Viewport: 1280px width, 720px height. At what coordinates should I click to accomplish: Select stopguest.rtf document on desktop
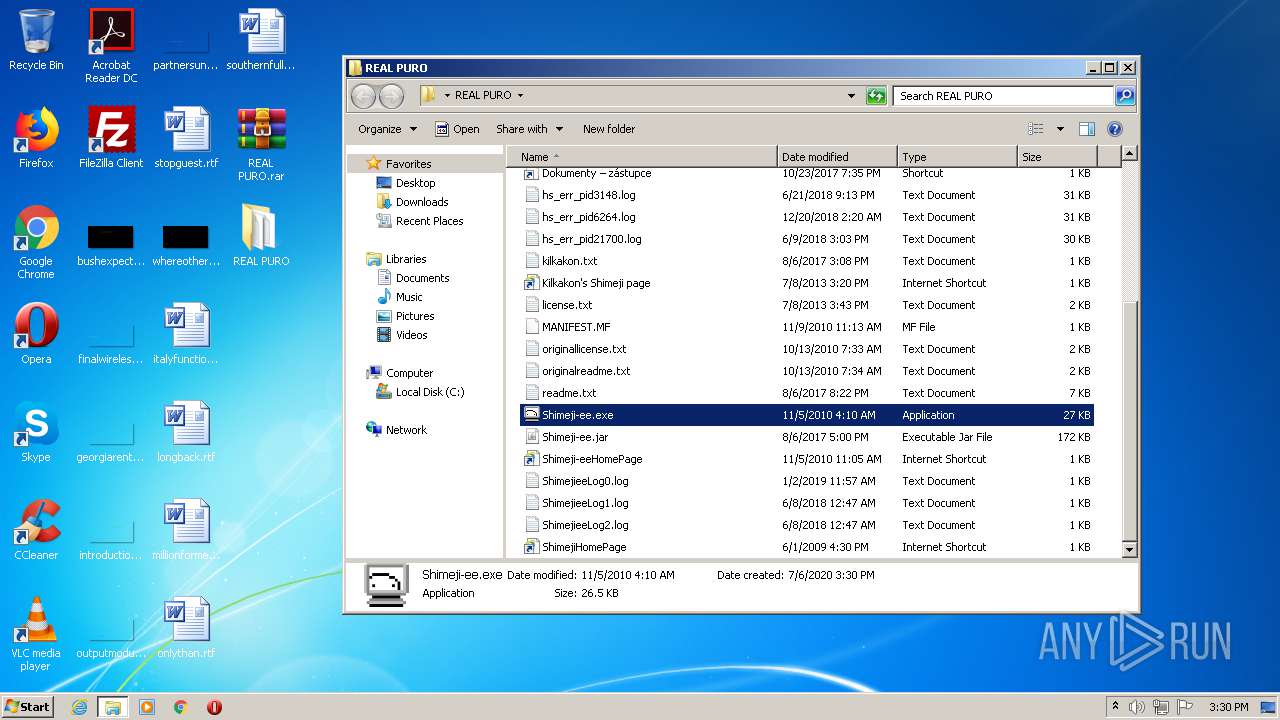[x=186, y=138]
